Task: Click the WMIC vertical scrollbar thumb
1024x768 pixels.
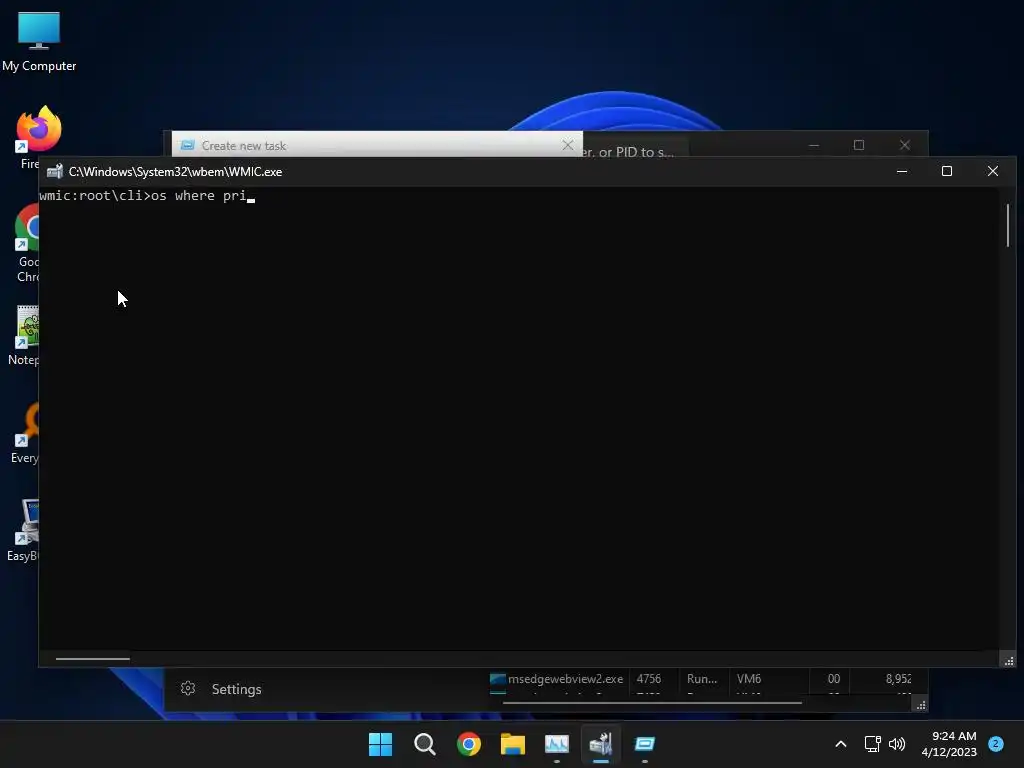Action: click(1008, 225)
